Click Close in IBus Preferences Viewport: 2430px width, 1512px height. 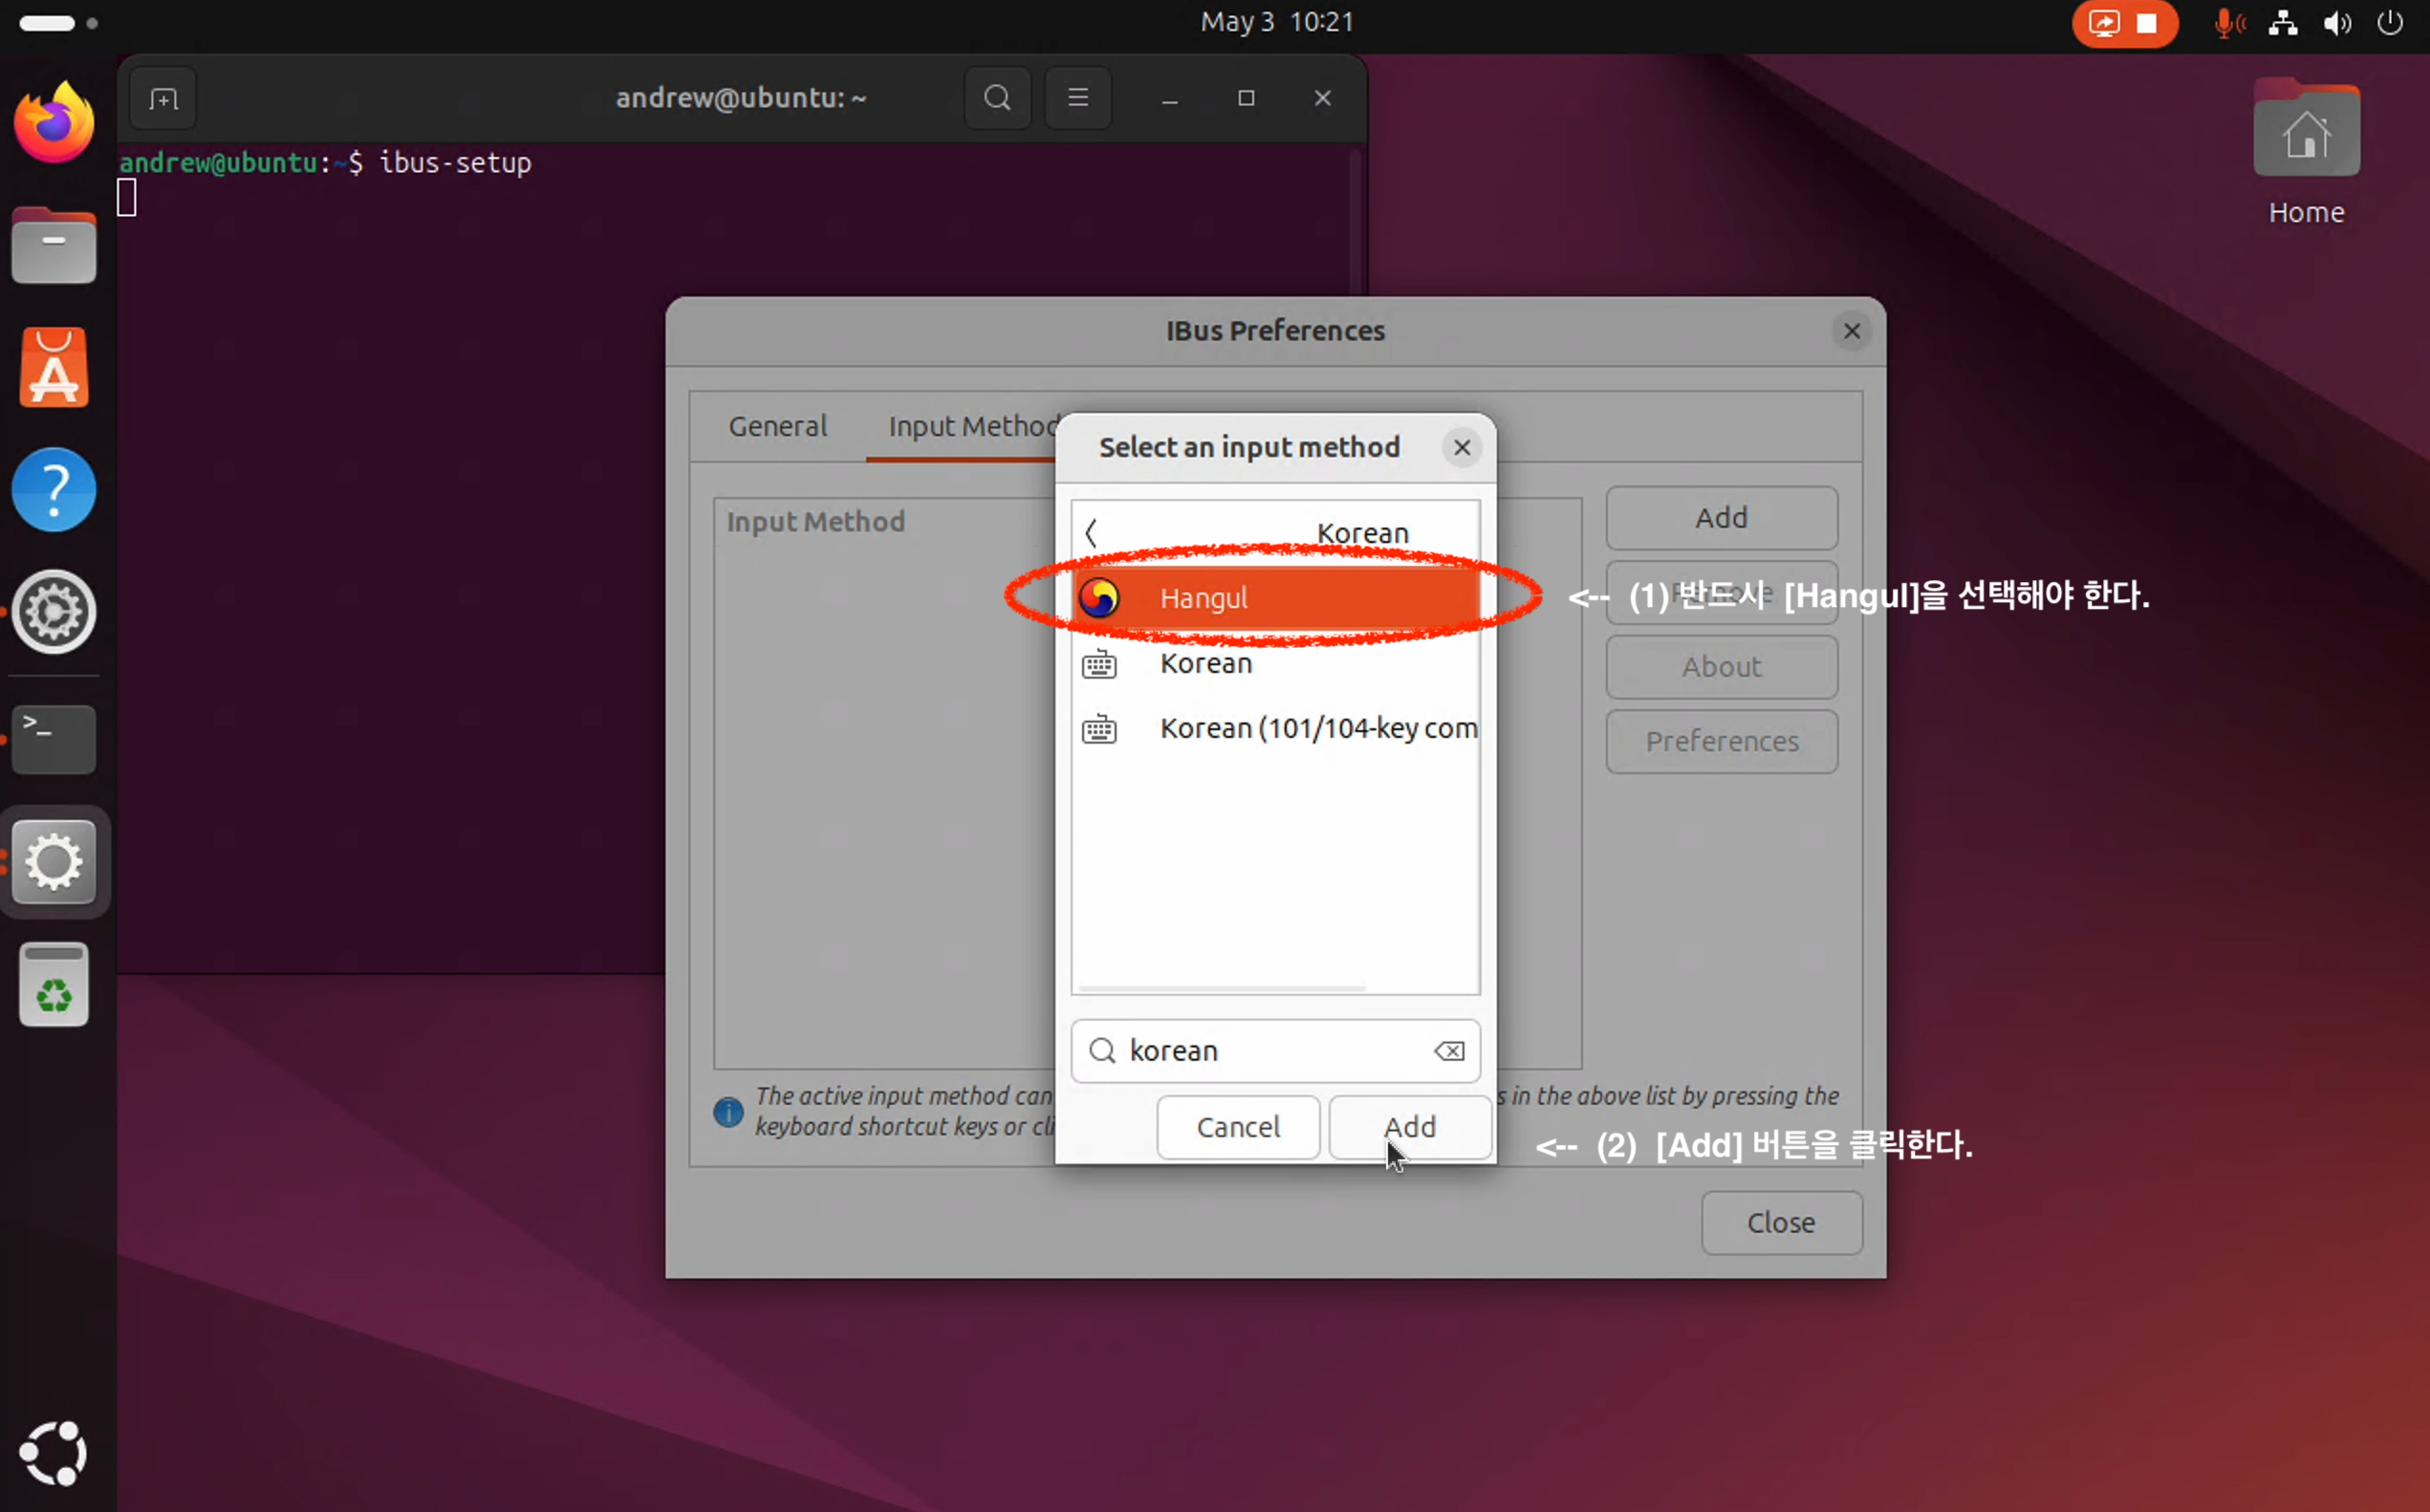coord(1780,1222)
